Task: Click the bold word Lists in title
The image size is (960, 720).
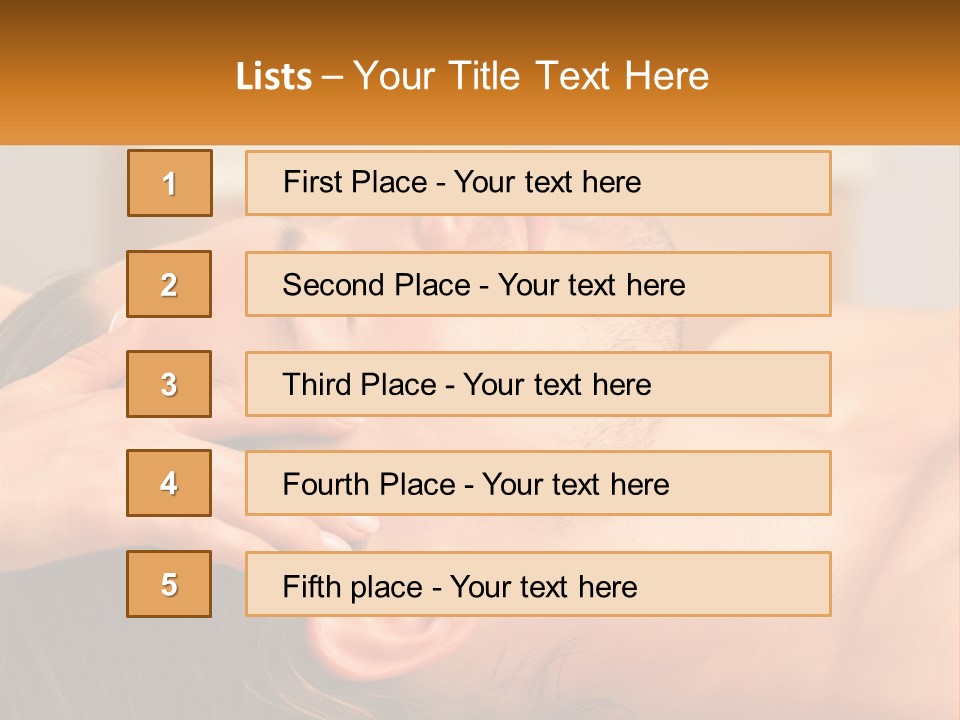Action: pyautogui.click(x=274, y=77)
